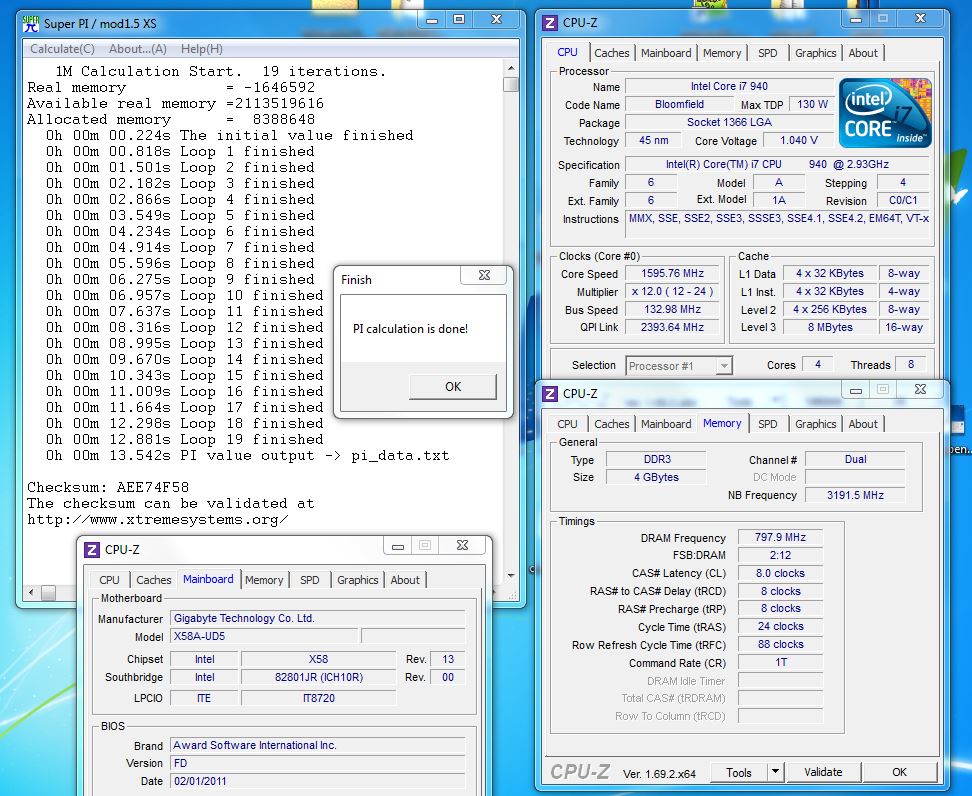Click the BIOS date 02/01/2011 field

coord(317,781)
